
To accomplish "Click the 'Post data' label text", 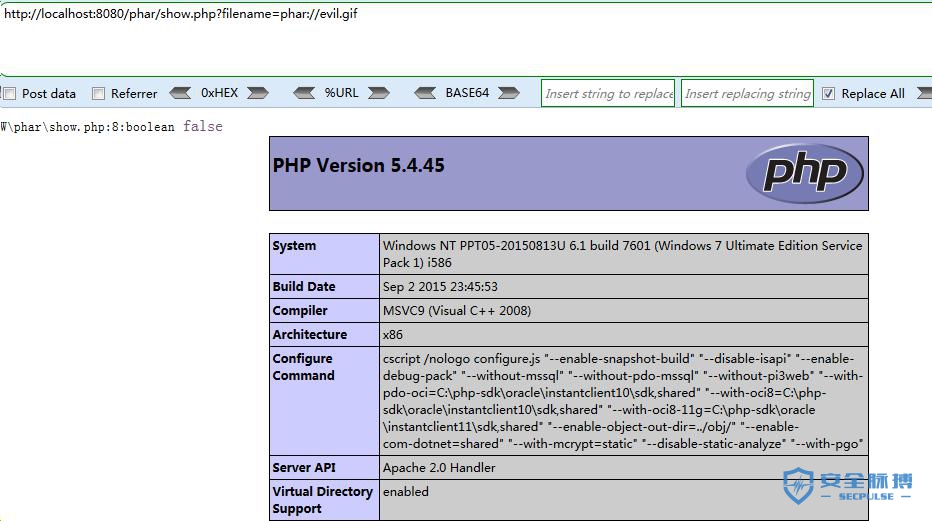I will tap(49, 93).
